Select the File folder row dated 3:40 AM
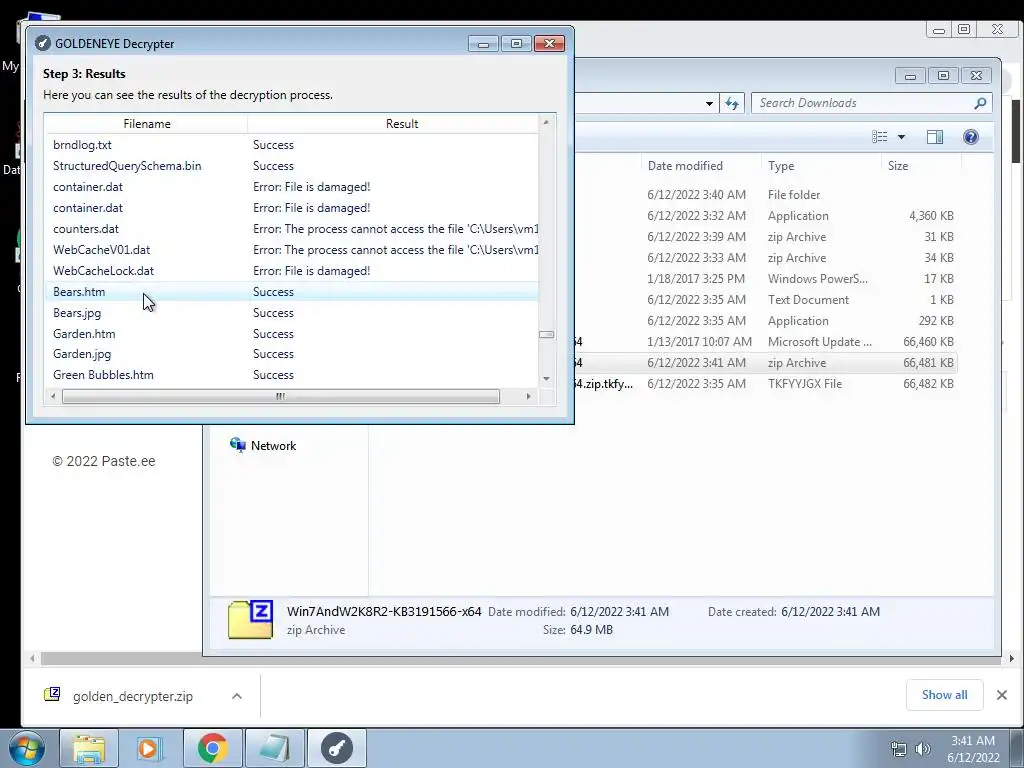 (765, 195)
